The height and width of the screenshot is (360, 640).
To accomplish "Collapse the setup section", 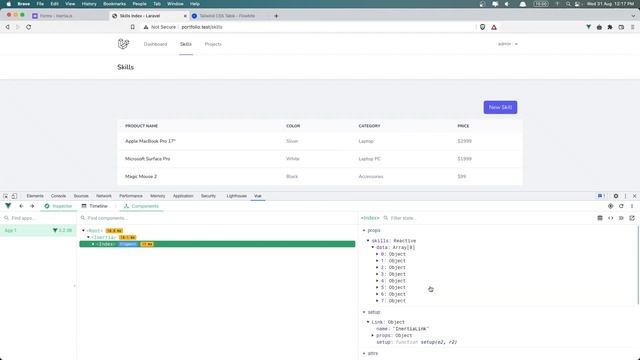I will point(364,312).
